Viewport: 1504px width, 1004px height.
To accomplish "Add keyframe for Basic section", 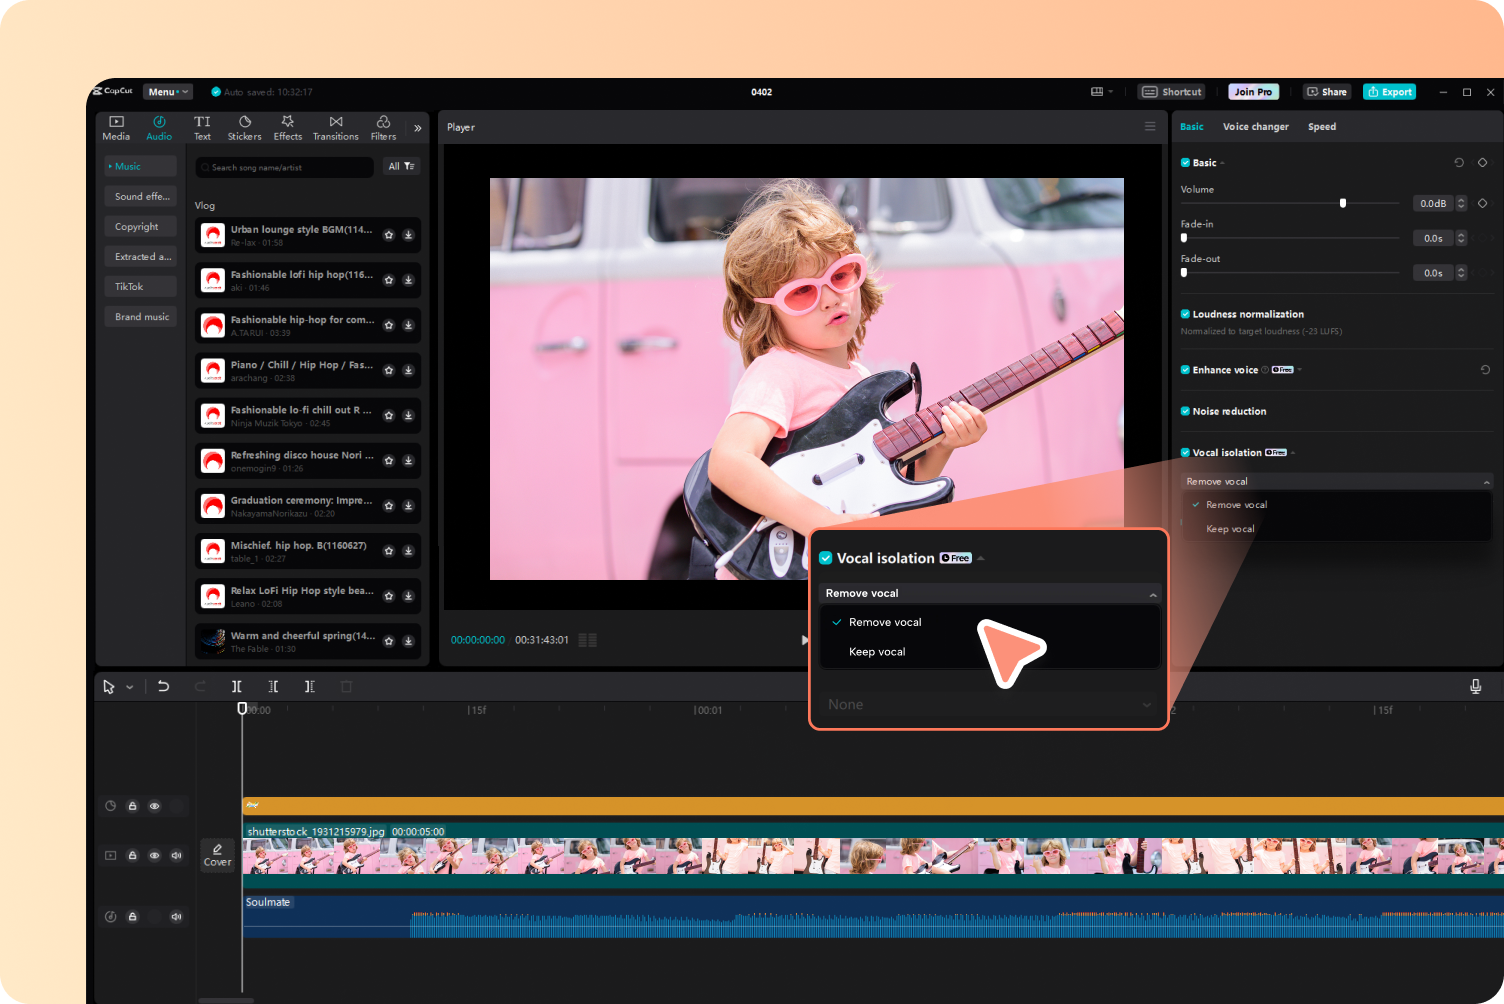I will [1482, 162].
